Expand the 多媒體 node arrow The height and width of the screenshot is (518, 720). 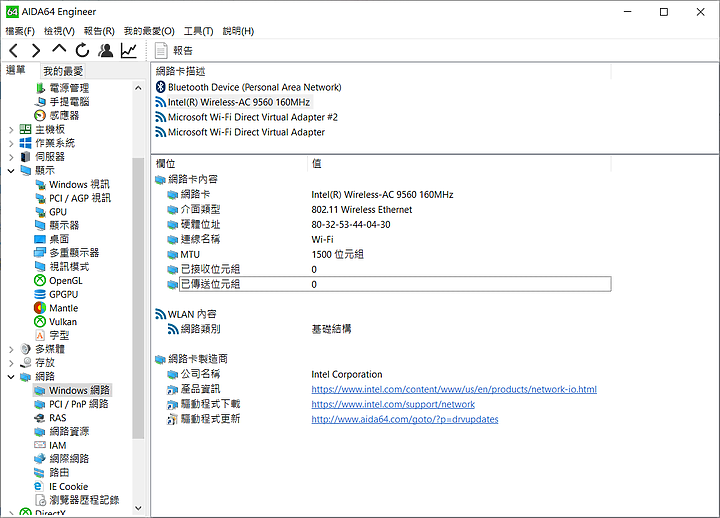coord(11,349)
